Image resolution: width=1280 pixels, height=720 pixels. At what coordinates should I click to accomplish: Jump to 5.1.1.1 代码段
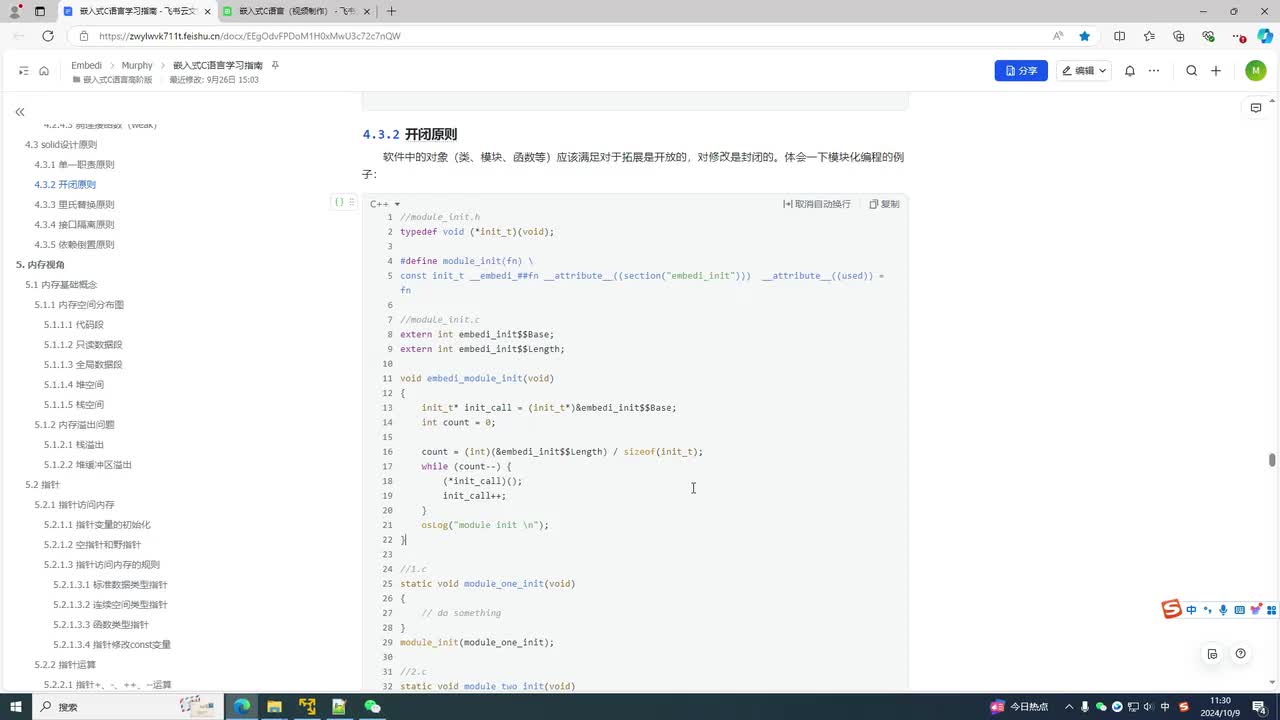pyautogui.click(x=74, y=324)
